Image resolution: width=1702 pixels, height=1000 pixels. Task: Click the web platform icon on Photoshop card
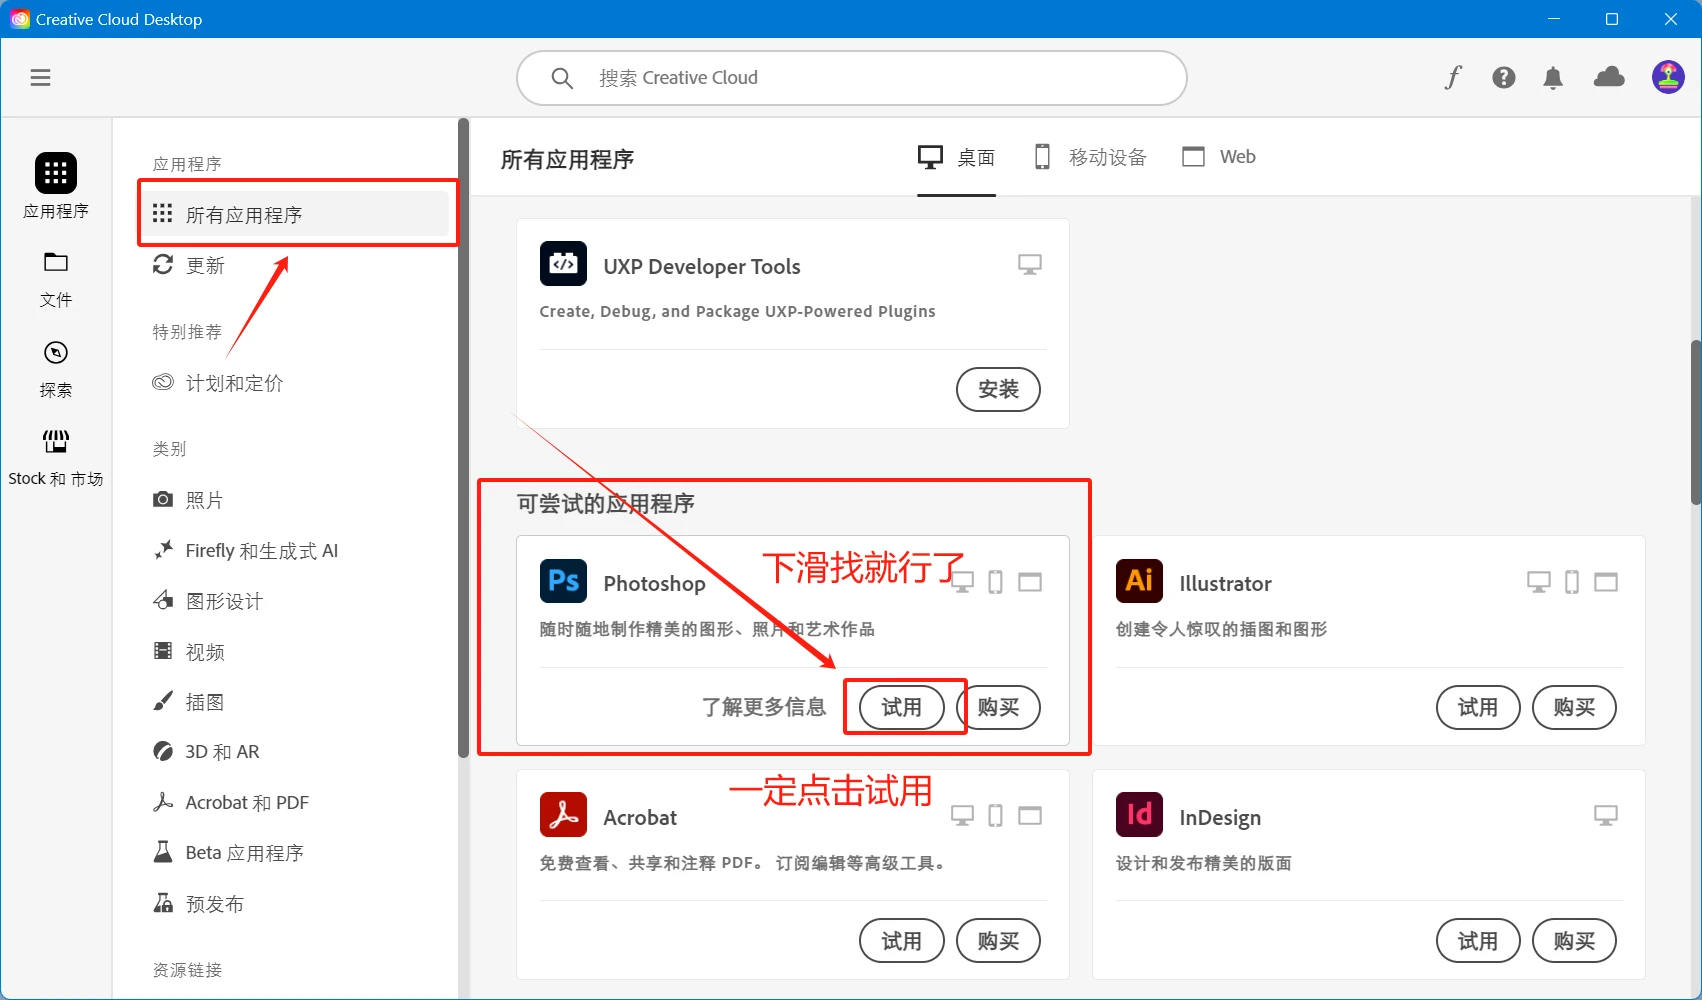[x=1030, y=582]
